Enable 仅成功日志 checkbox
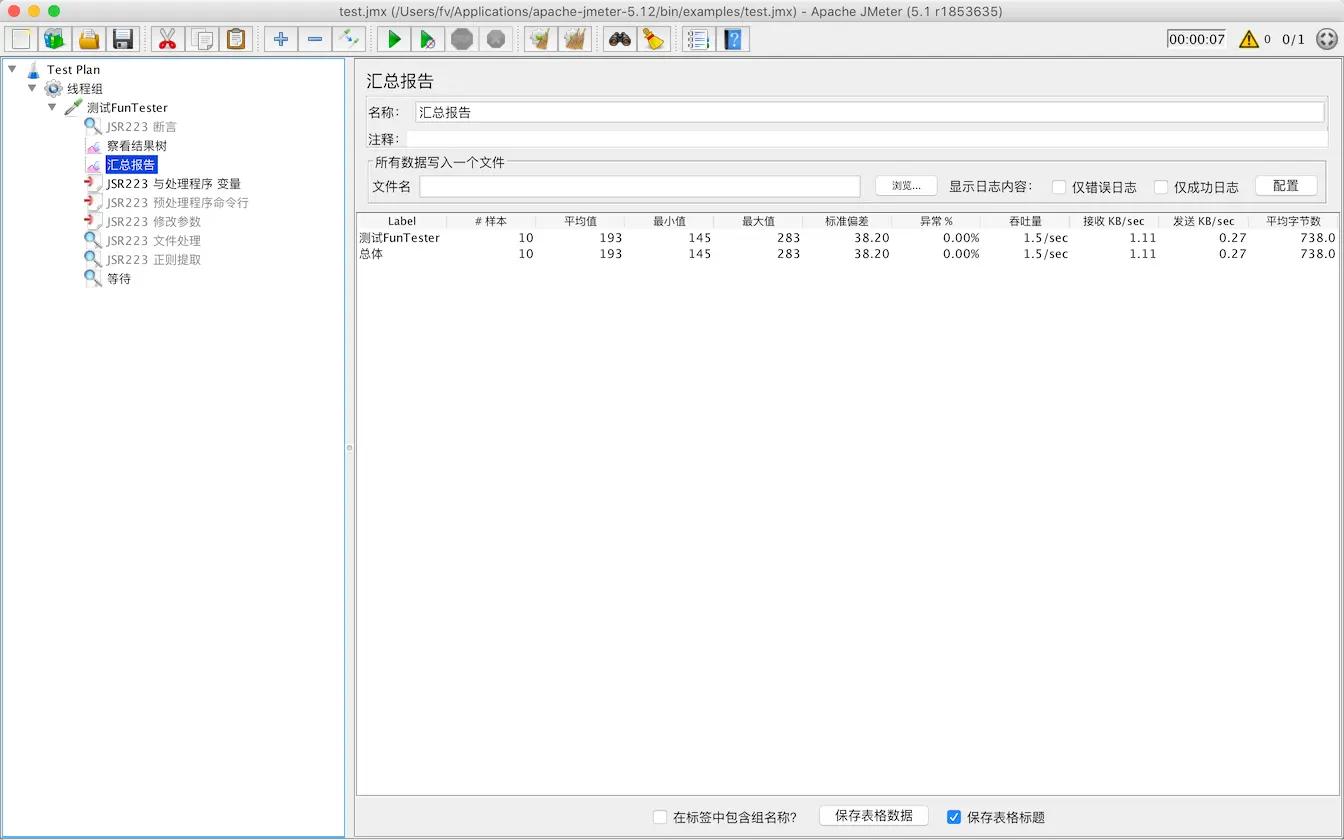The image size is (1344, 840). pyautogui.click(x=1161, y=187)
